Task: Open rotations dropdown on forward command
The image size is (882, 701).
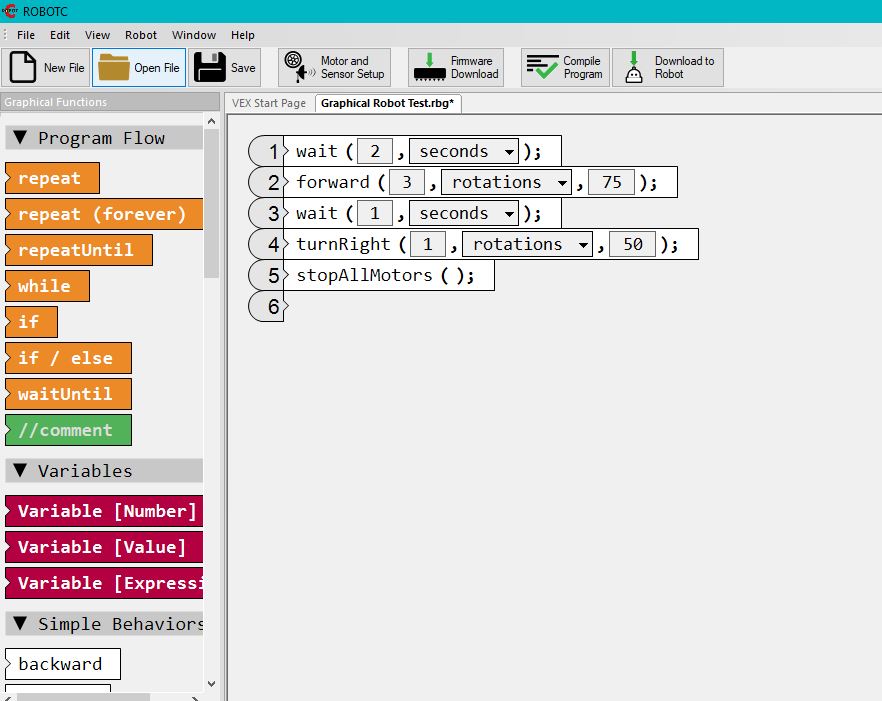Action: pyautogui.click(x=563, y=183)
